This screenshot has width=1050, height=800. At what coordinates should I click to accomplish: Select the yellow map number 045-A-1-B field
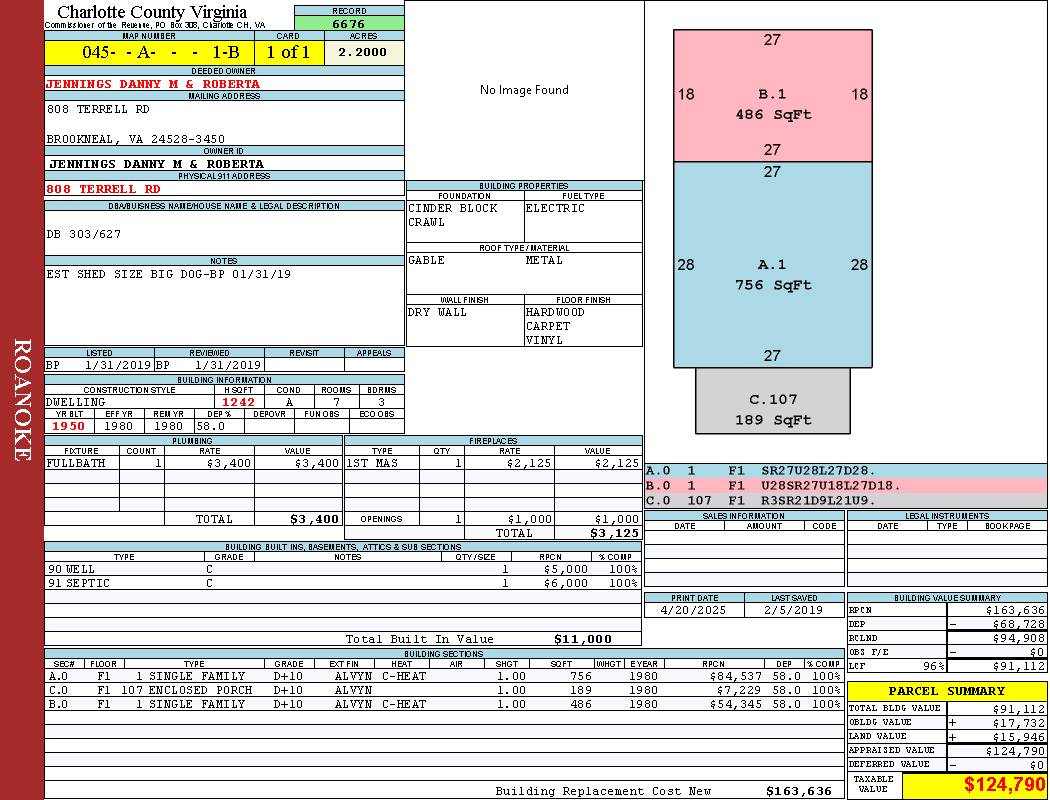pos(149,52)
